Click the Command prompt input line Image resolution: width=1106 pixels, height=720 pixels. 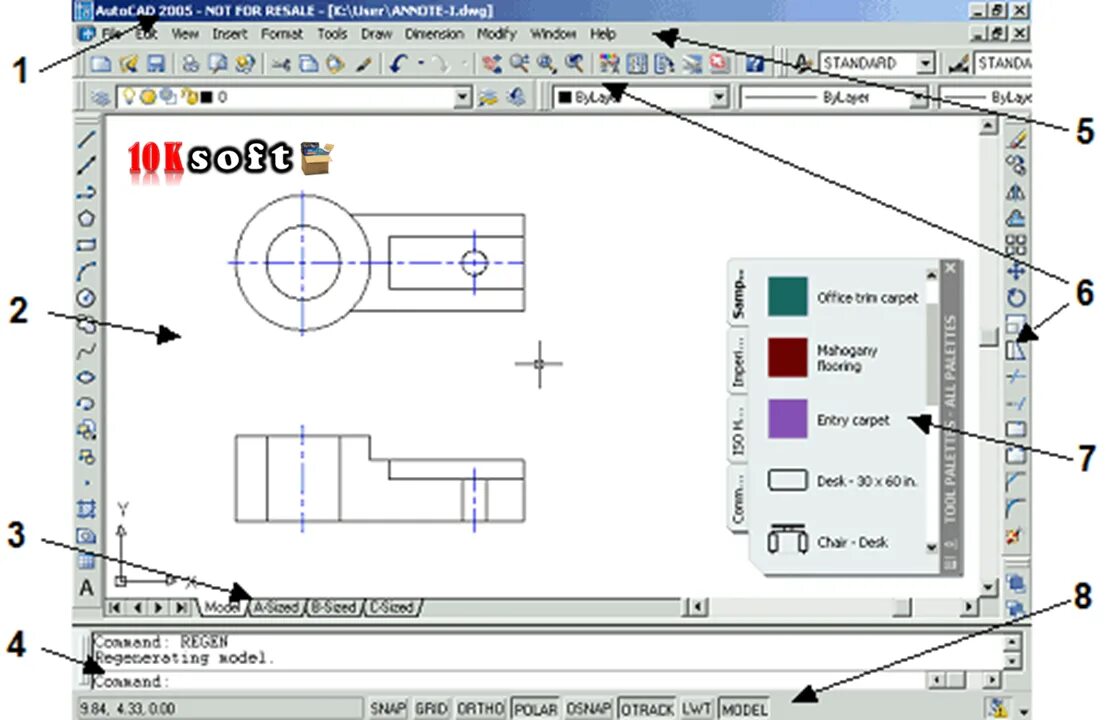[508, 681]
